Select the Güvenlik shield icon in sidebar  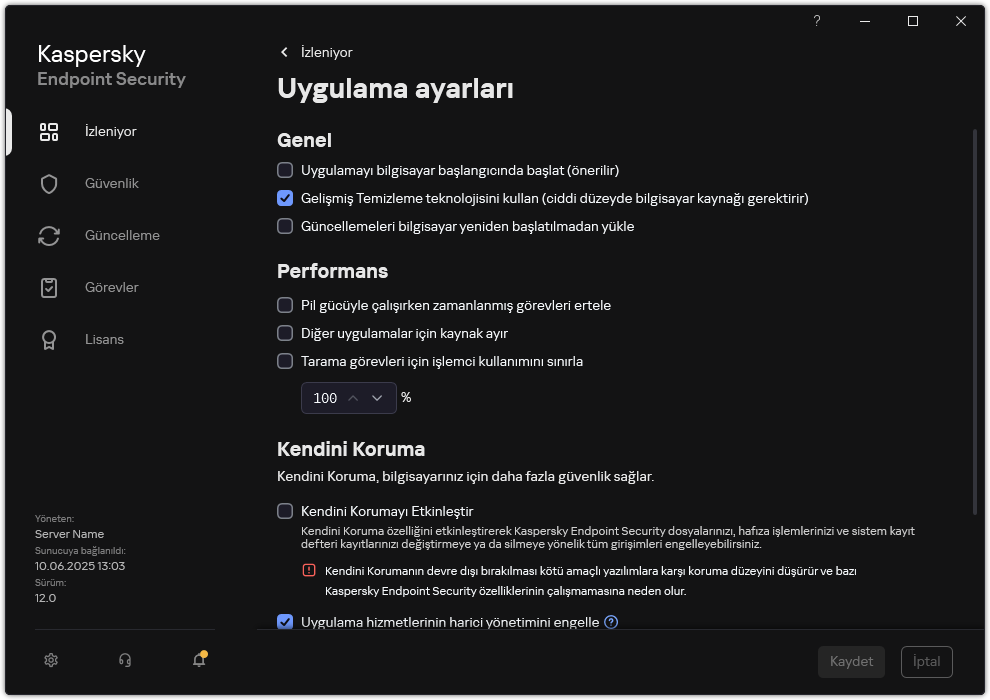[49, 183]
